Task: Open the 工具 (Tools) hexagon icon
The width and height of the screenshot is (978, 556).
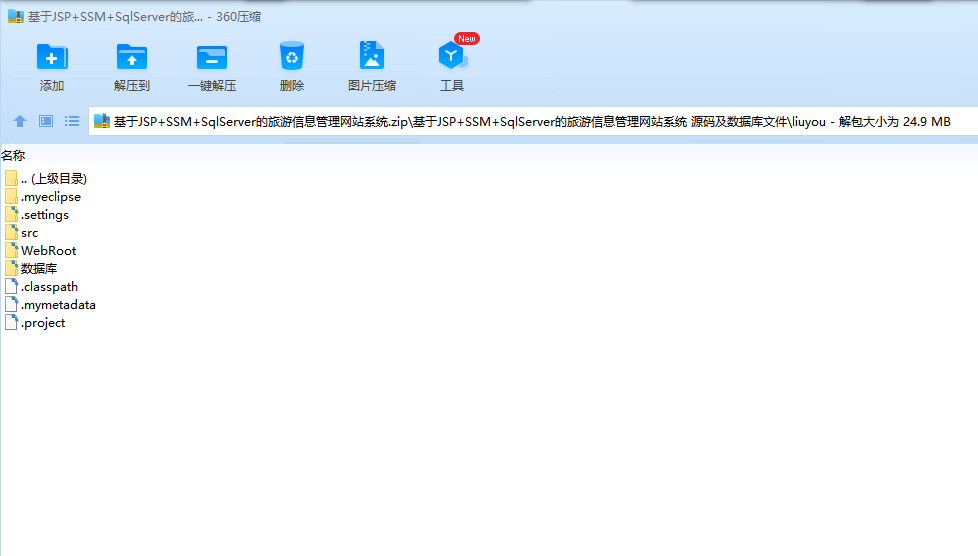Action: tap(452, 56)
